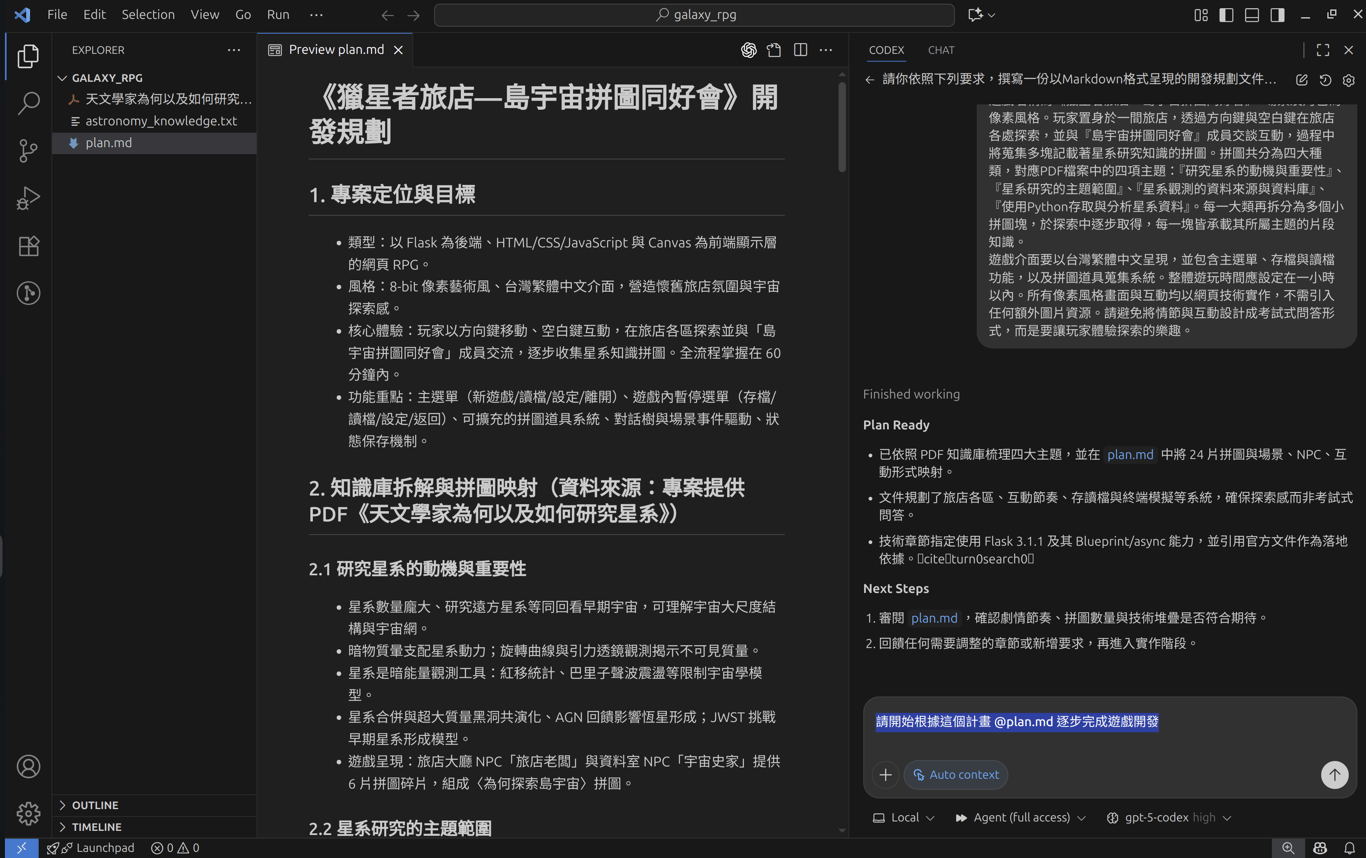Open Codex chat history icon

point(1325,80)
